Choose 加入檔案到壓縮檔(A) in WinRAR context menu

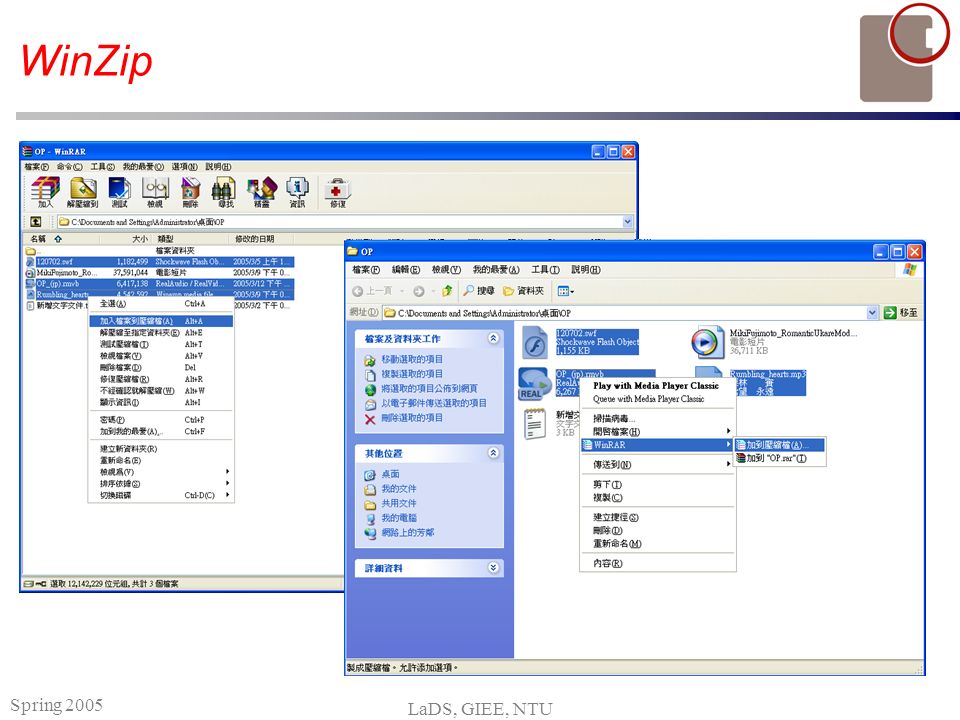pos(161,321)
